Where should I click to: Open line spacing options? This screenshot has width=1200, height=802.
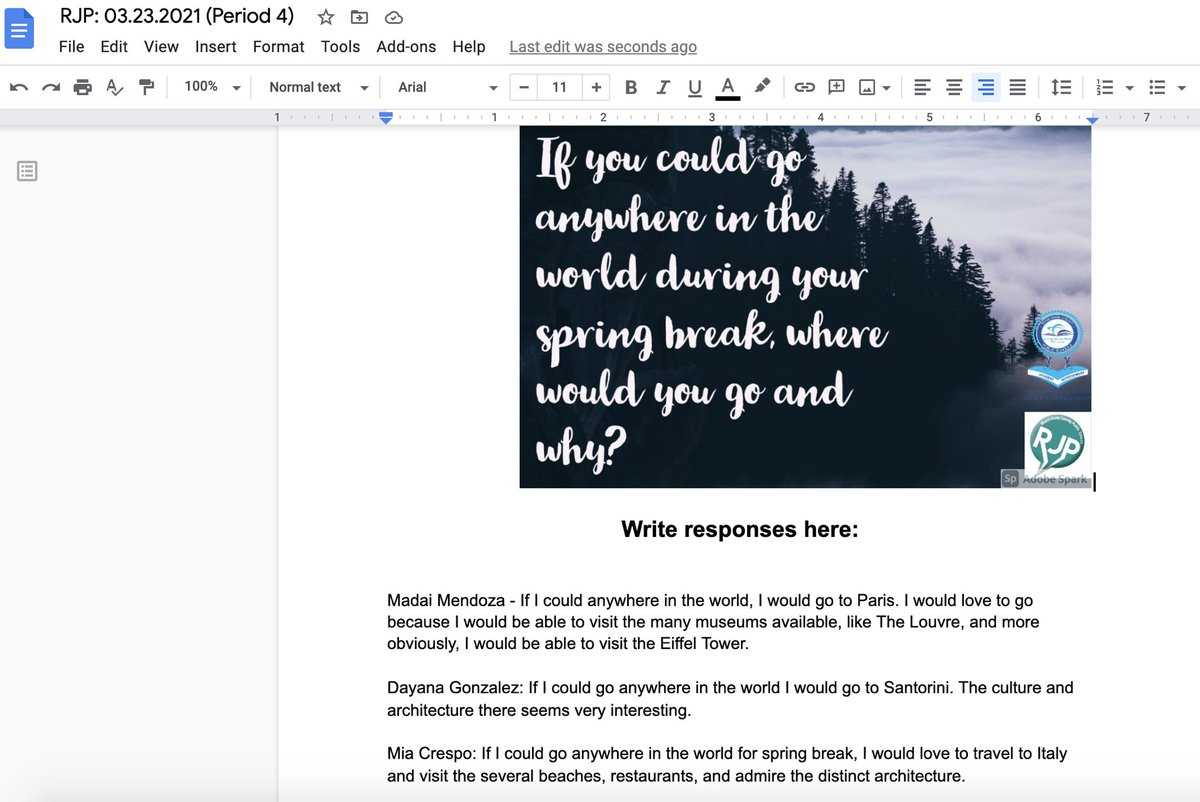tap(1061, 88)
